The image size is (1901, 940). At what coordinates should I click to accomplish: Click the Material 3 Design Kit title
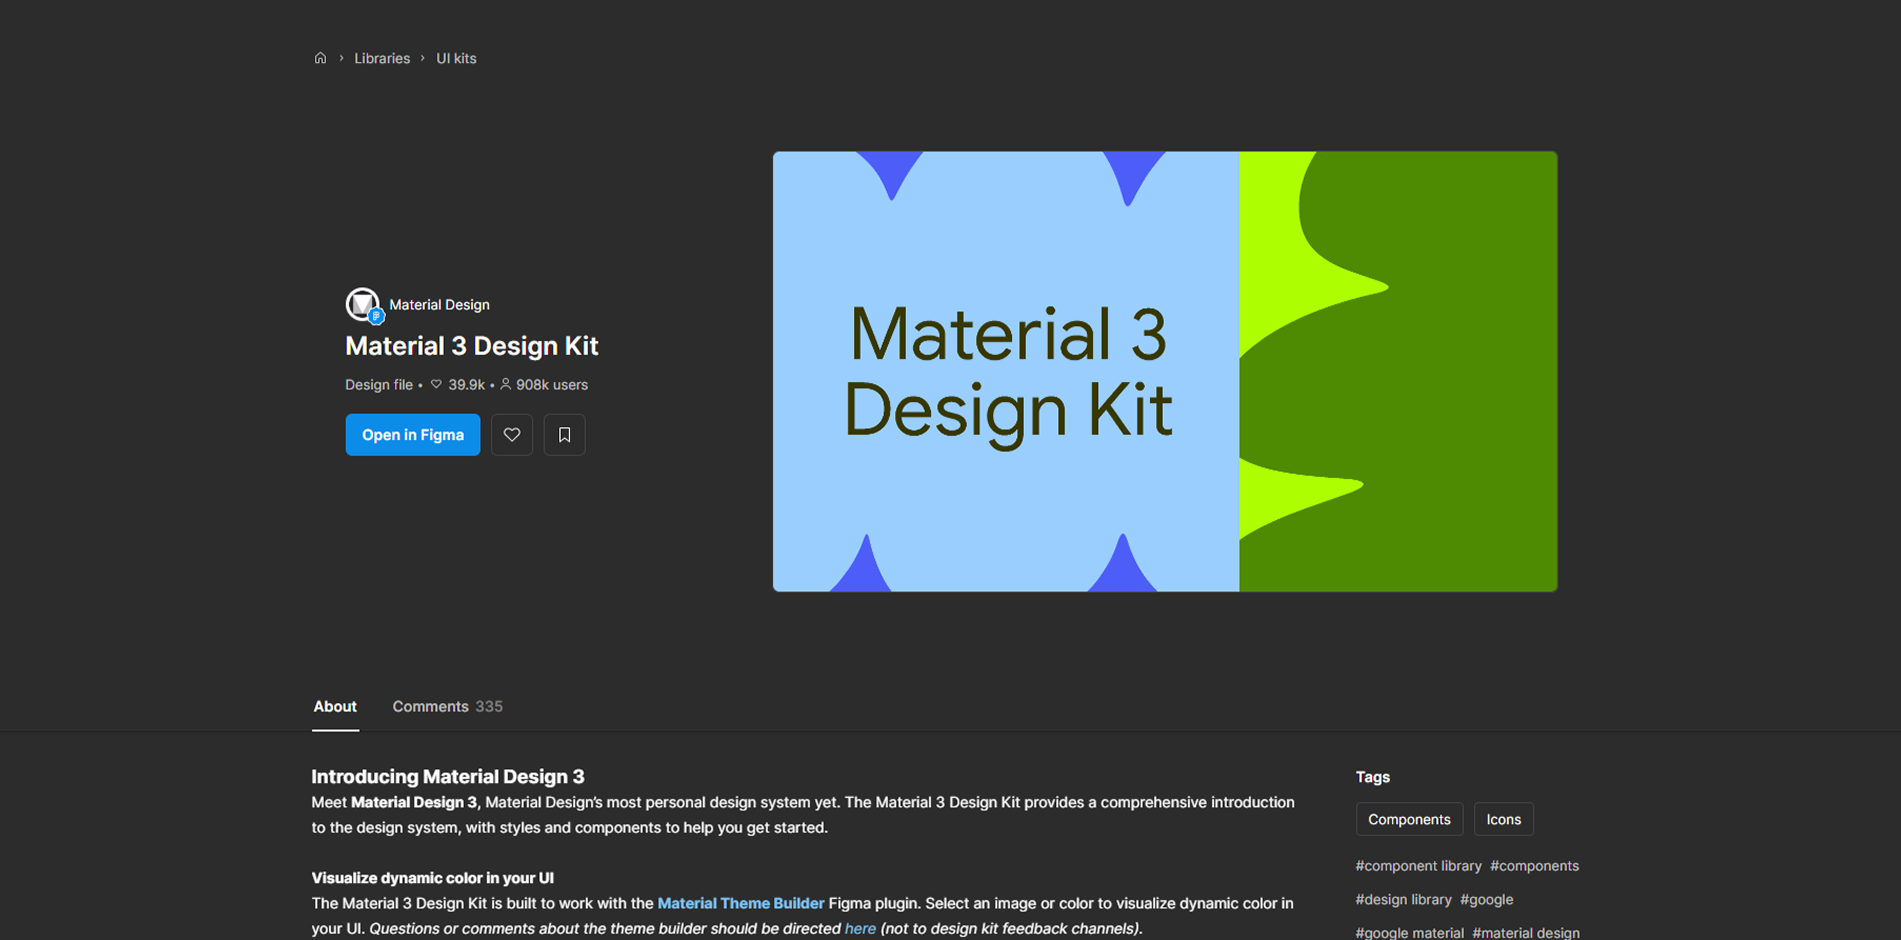coord(472,346)
